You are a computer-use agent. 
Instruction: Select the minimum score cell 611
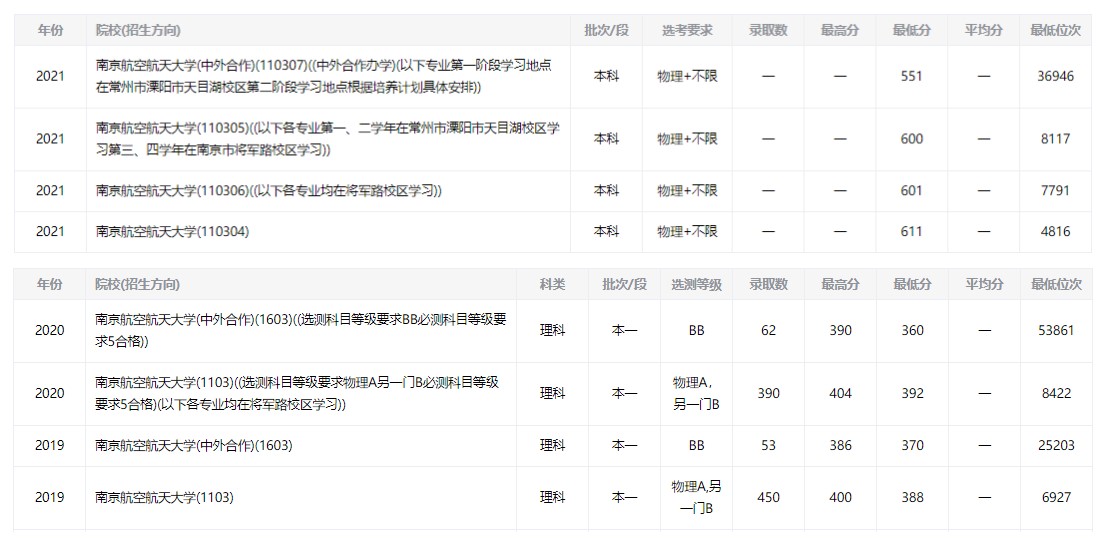click(x=911, y=232)
